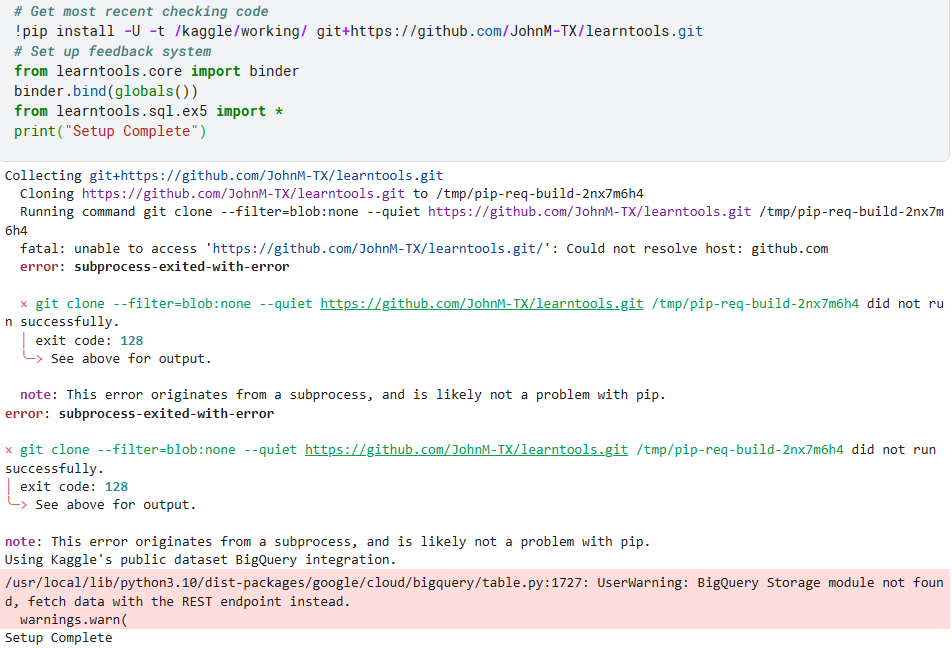Click the final "Setup Complete" output text
This screenshot has height=648, width=952.
coord(58,638)
